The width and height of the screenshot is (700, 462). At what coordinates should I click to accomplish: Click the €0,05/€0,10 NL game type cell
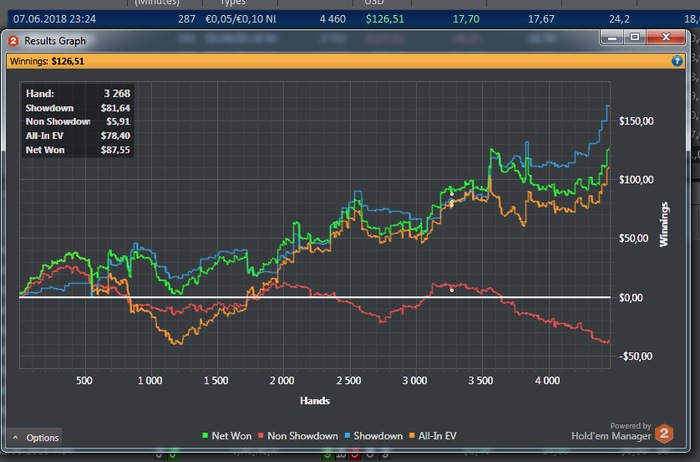click(240, 19)
